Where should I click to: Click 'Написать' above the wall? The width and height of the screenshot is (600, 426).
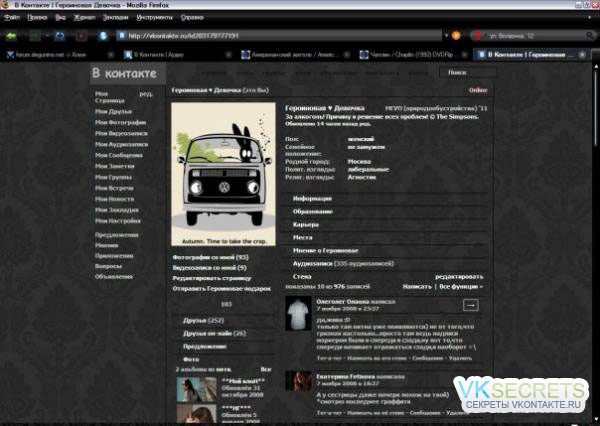tap(417, 286)
